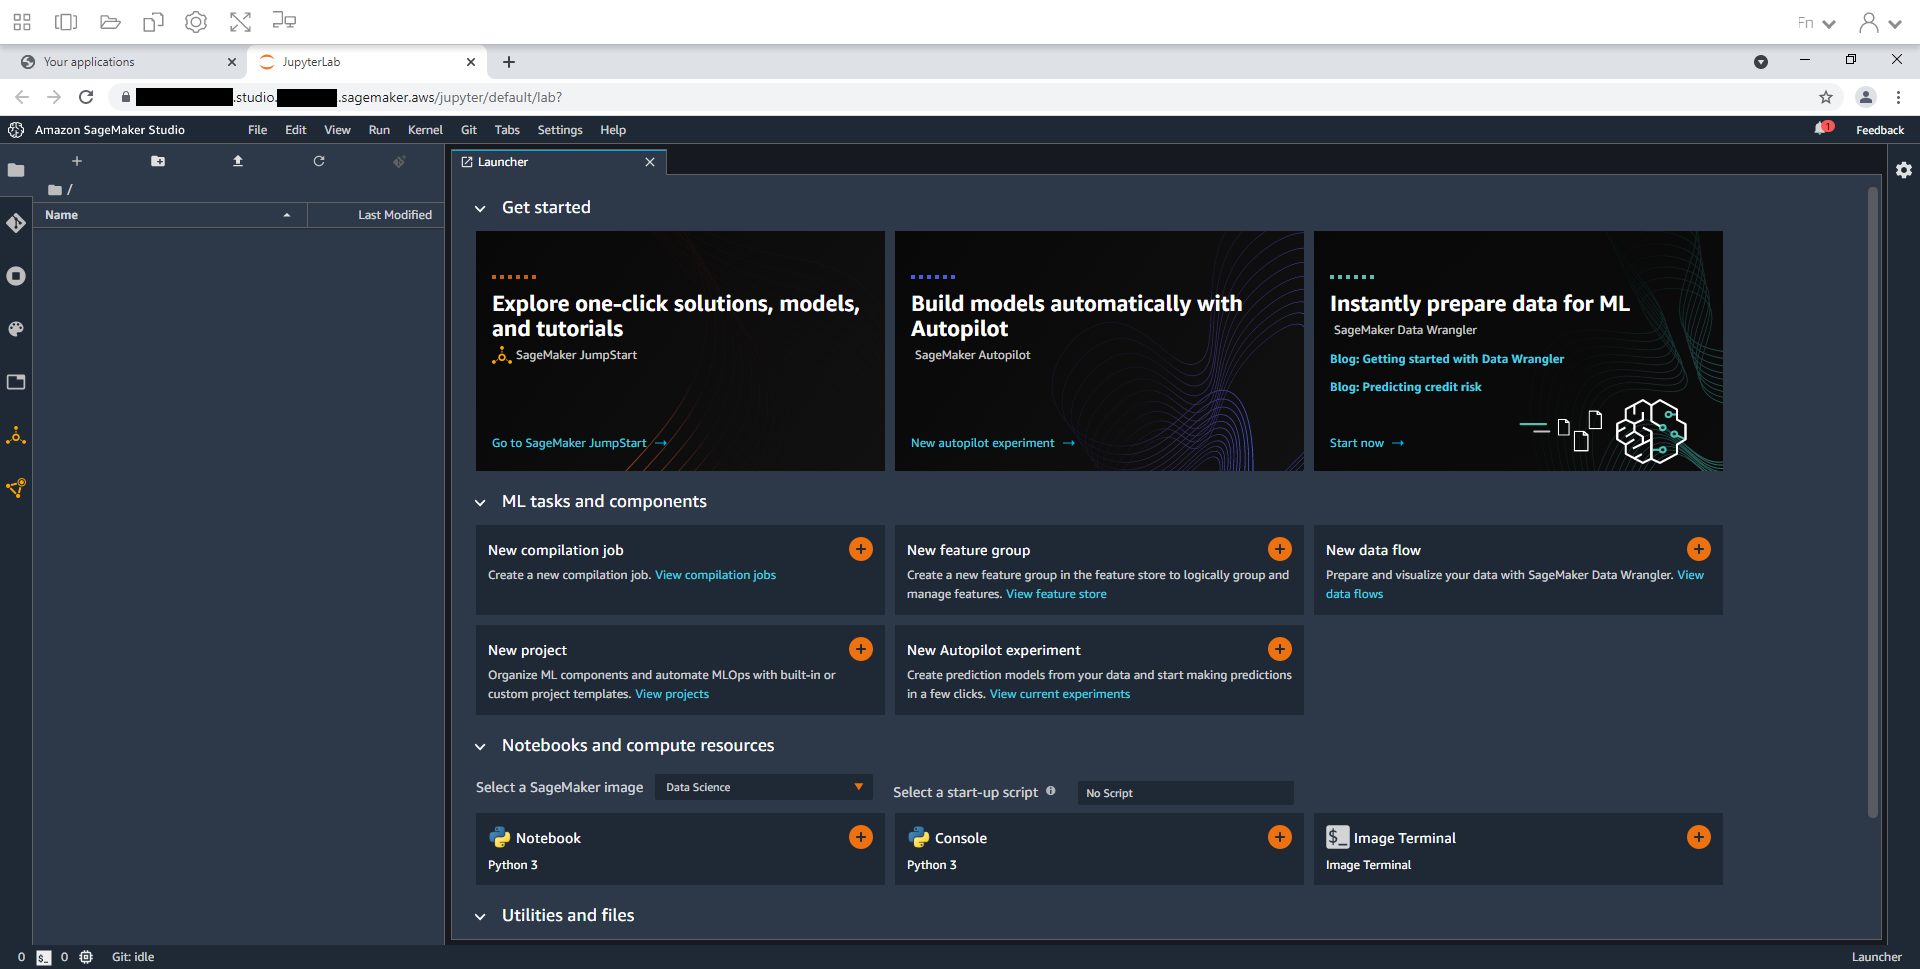
Task: Open SageMaker components and registries sidebar icon
Action: pyautogui.click(x=16, y=488)
